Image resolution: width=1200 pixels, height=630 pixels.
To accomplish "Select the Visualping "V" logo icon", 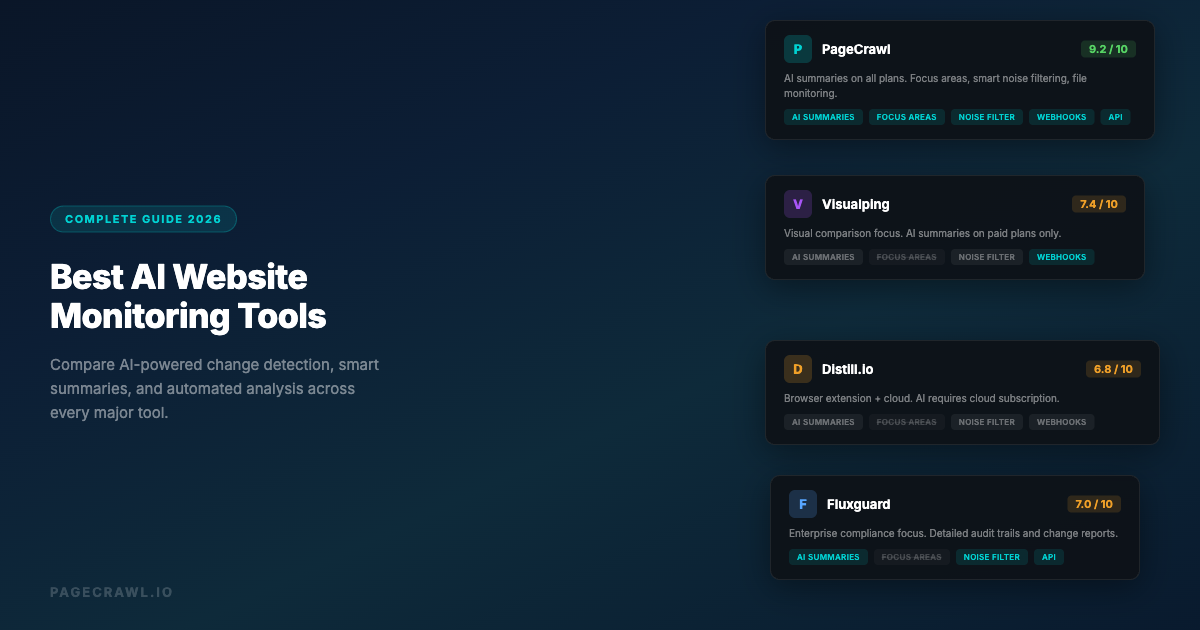I will [797, 203].
